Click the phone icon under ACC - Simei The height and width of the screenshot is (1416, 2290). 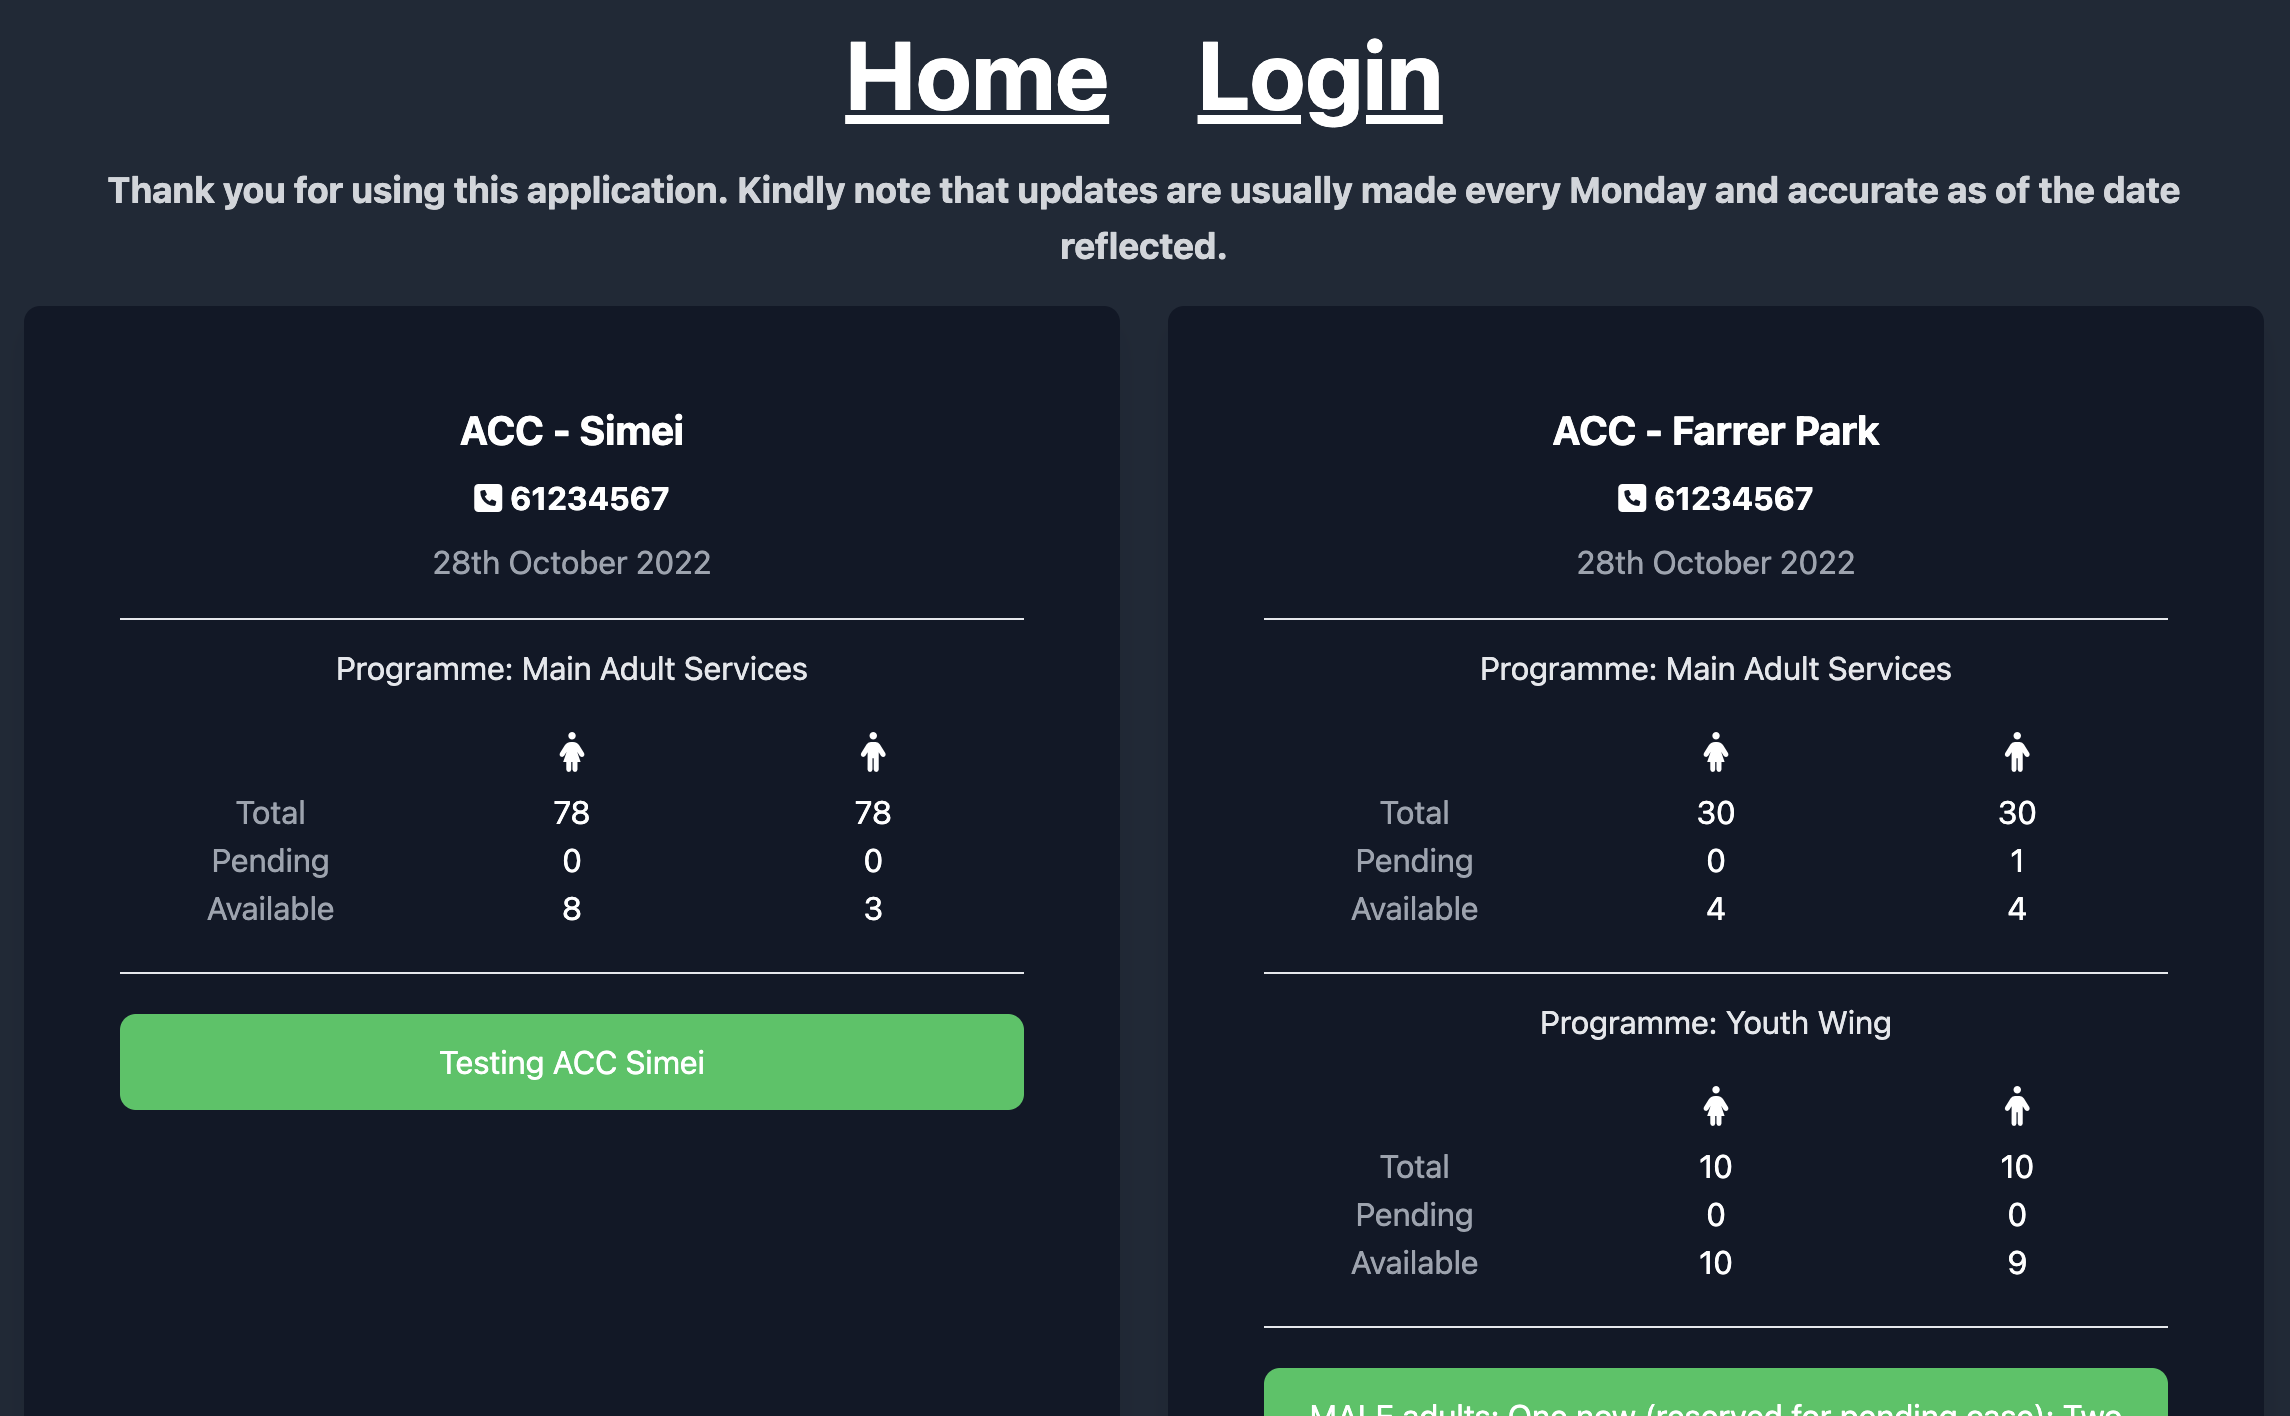click(x=487, y=498)
